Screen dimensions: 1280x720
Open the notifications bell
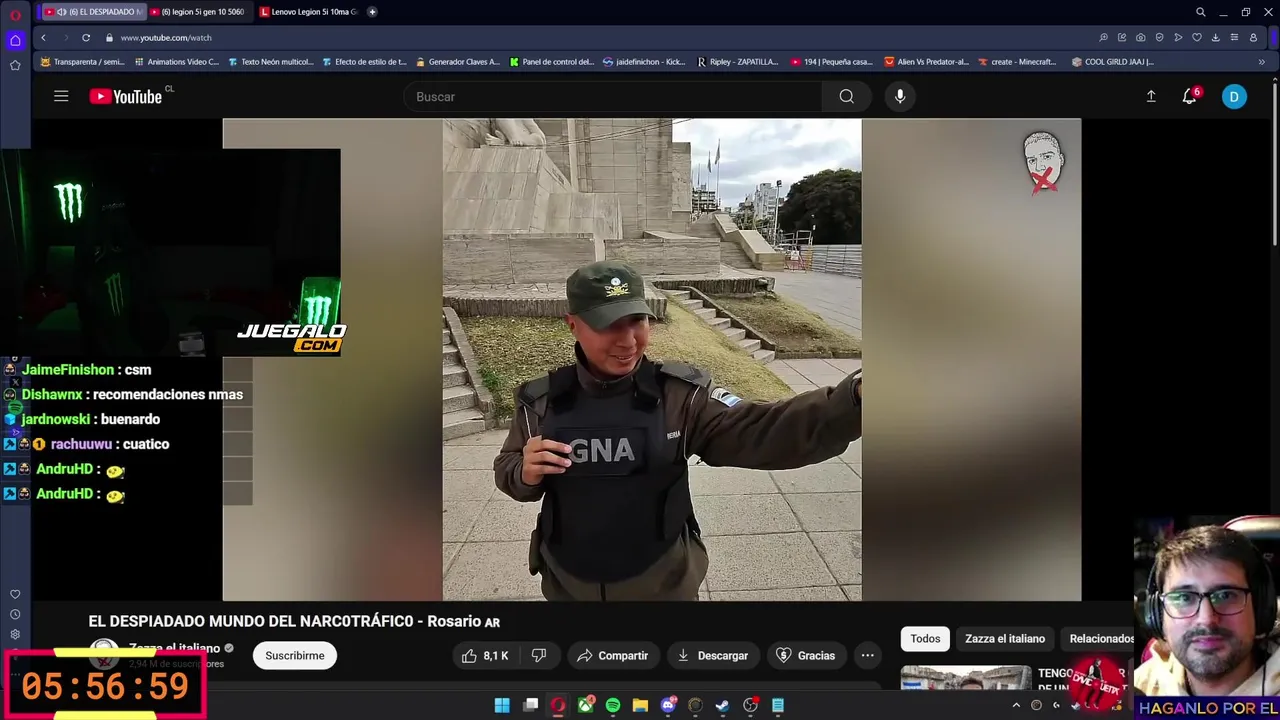[1189, 96]
